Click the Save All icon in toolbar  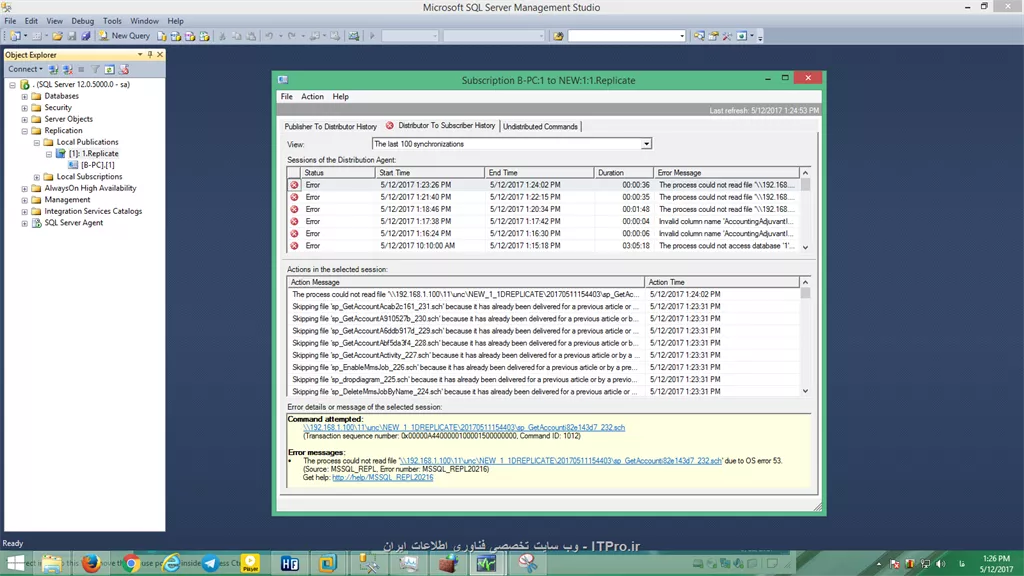click(x=86, y=36)
